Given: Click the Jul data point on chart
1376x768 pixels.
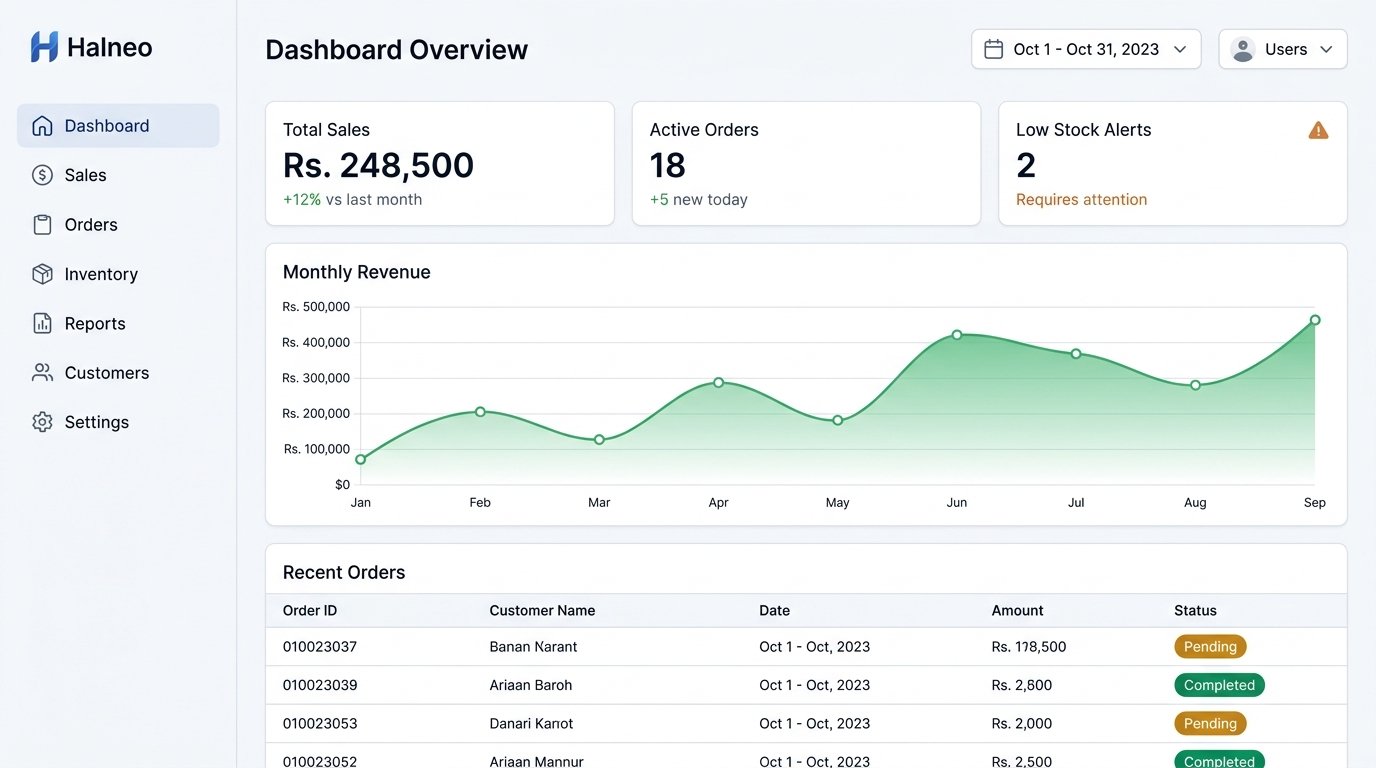Looking at the screenshot, I should [x=1076, y=354].
